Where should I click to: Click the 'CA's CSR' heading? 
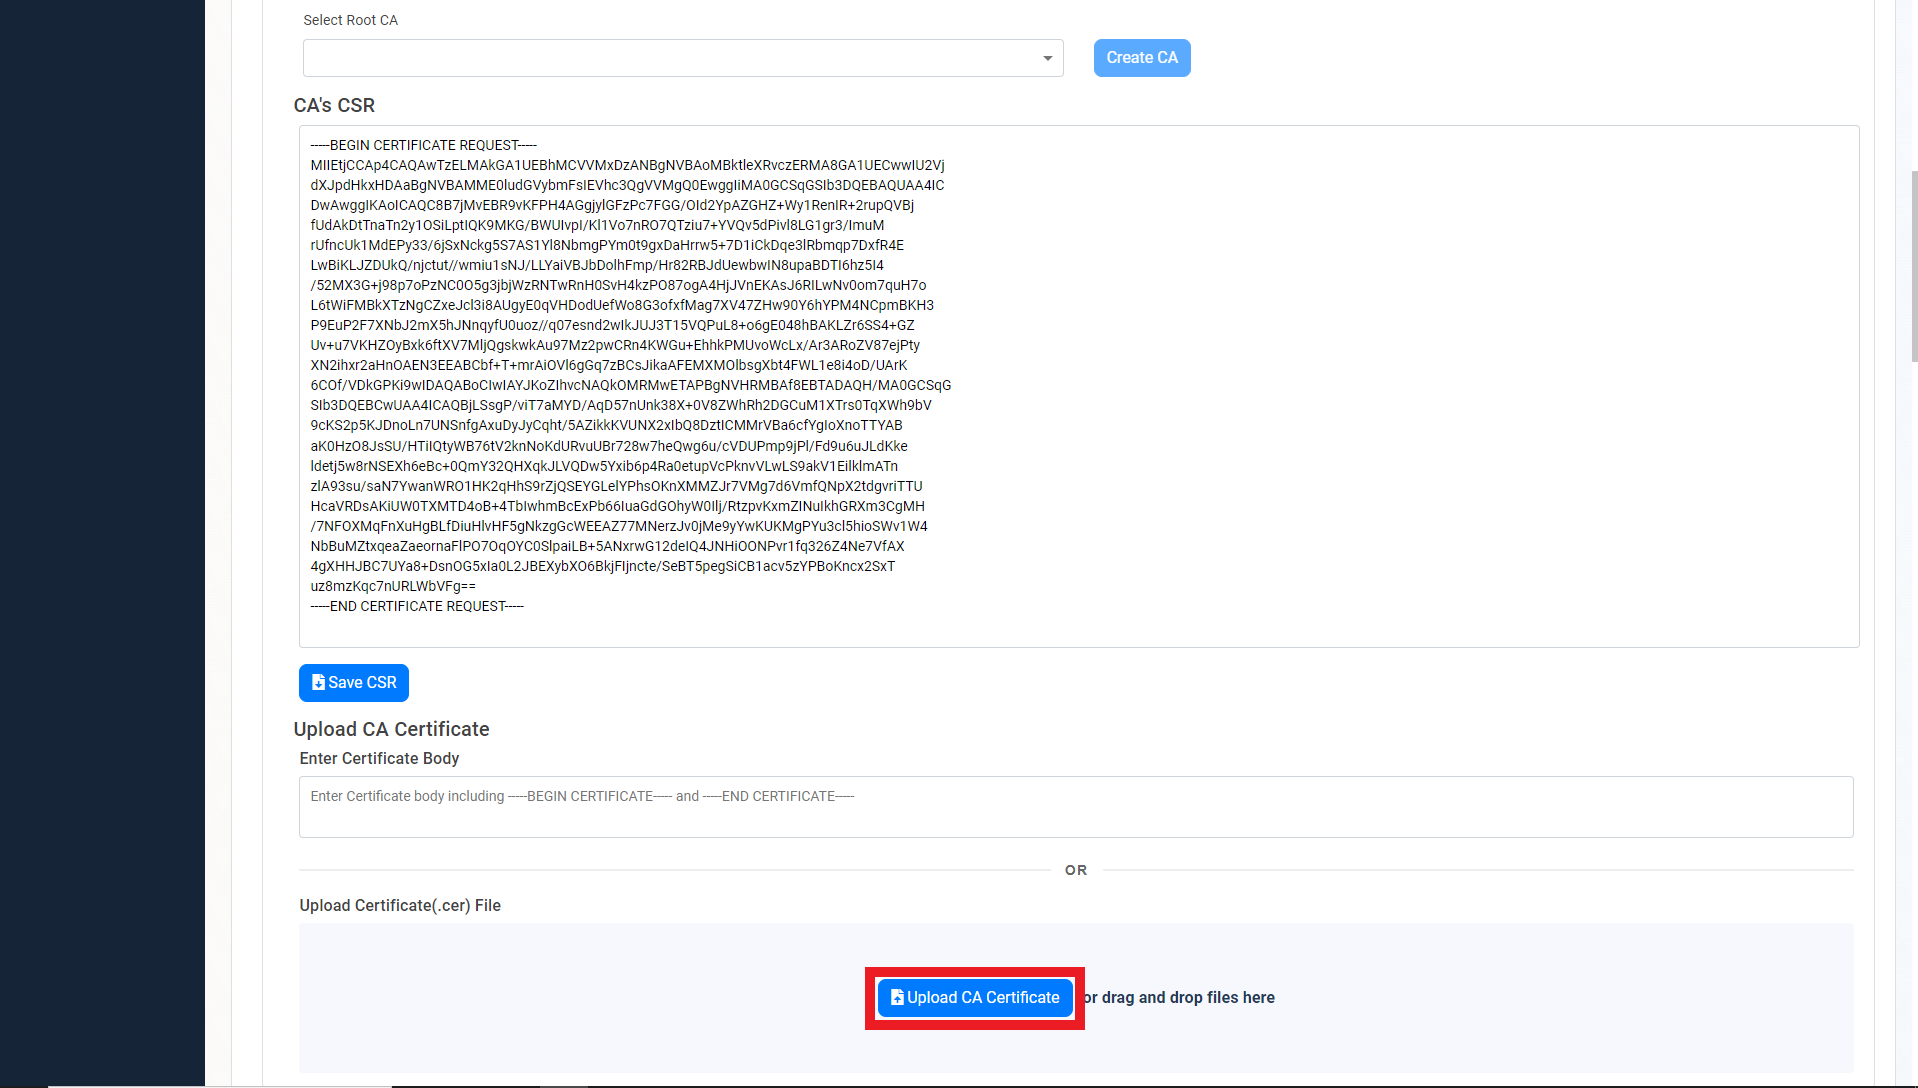point(334,106)
